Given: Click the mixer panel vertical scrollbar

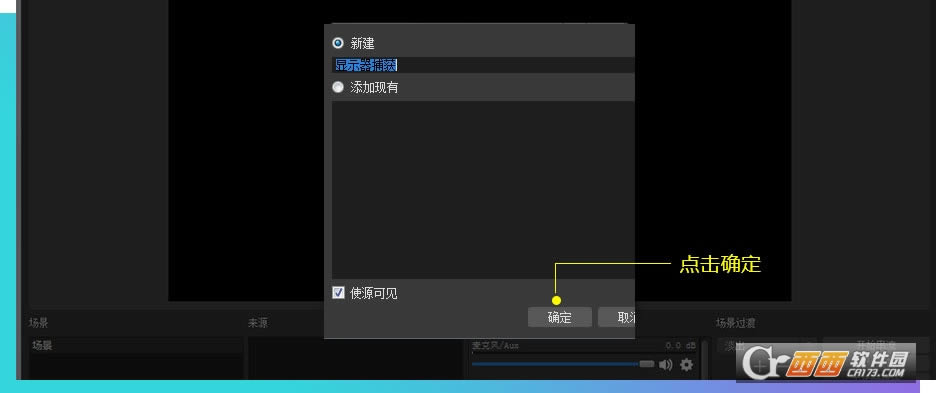Looking at the screenshot, I should tap(705, 359).
